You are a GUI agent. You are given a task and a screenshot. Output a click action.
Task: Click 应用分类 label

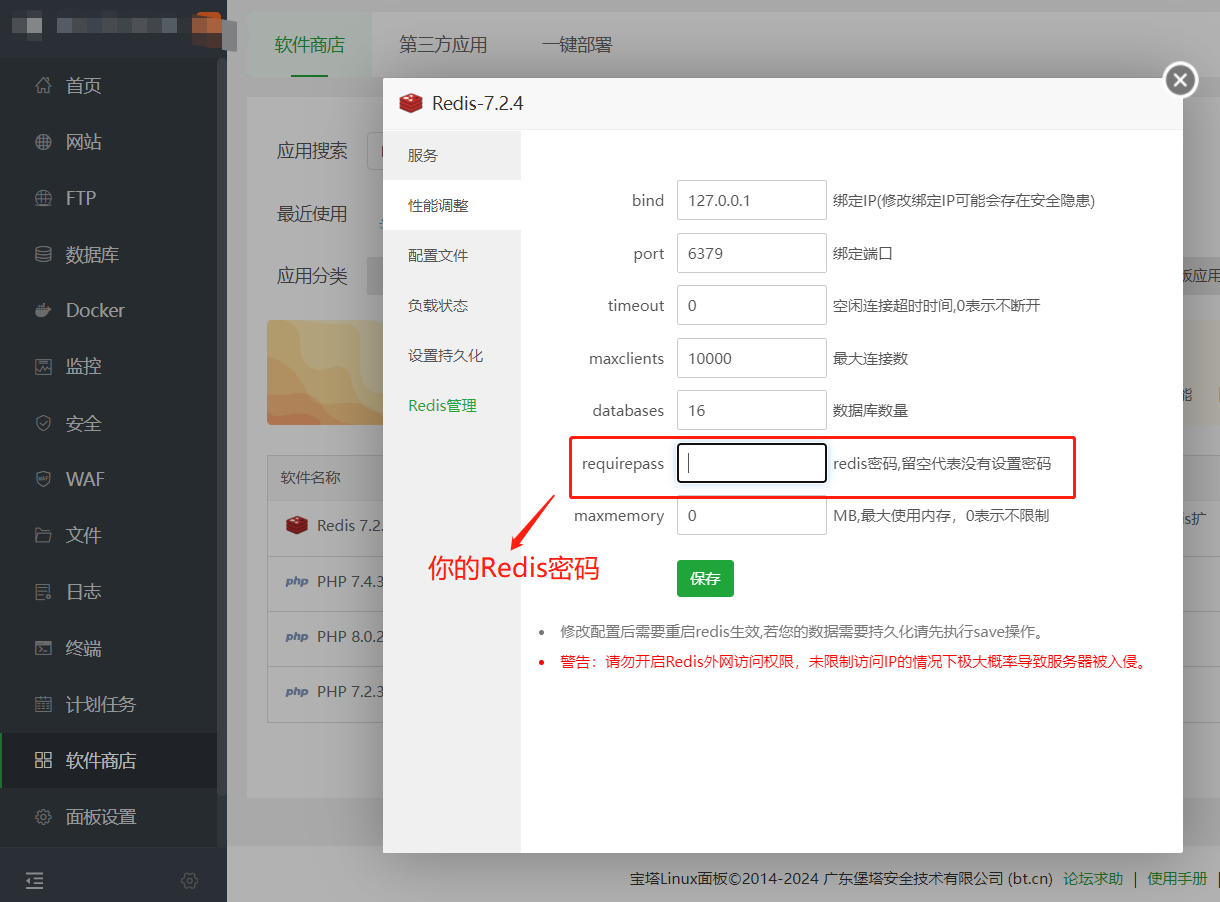(x=312, y=276)
